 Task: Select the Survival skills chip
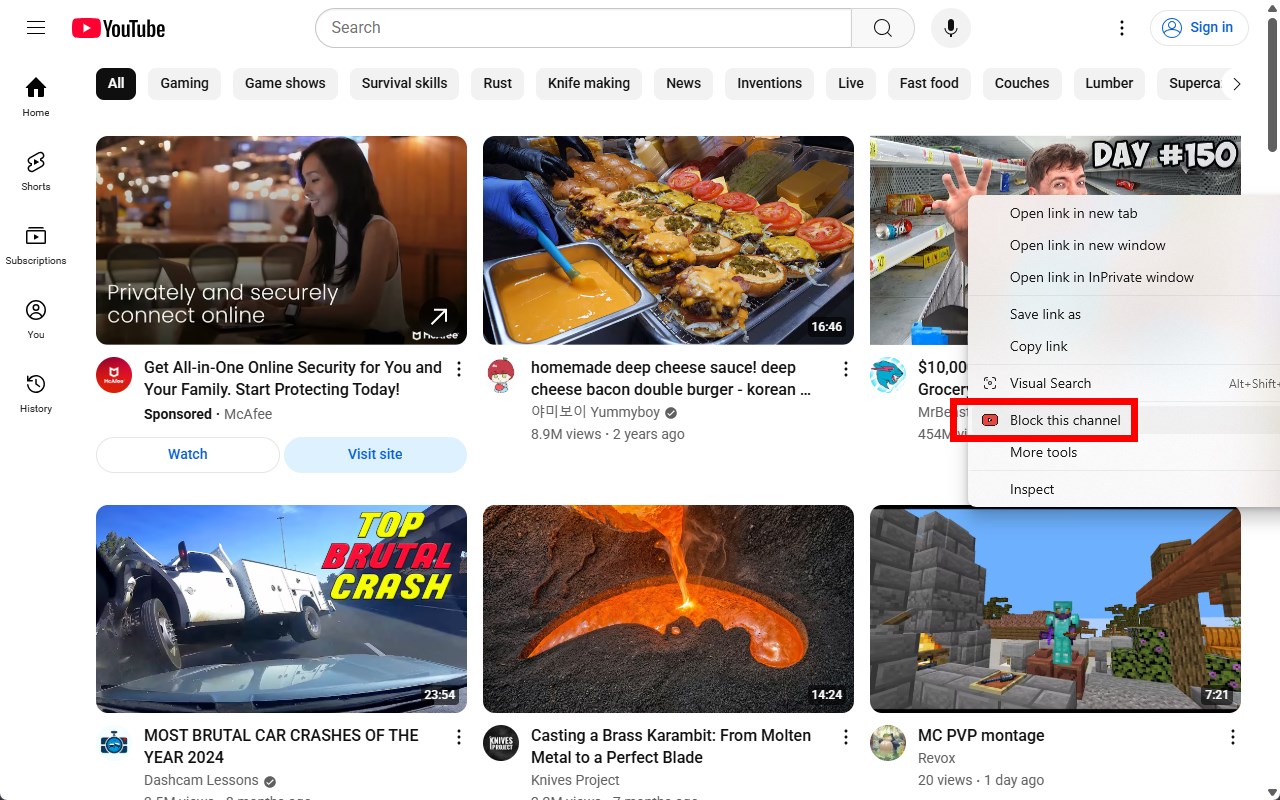click(x=405, y=83)
